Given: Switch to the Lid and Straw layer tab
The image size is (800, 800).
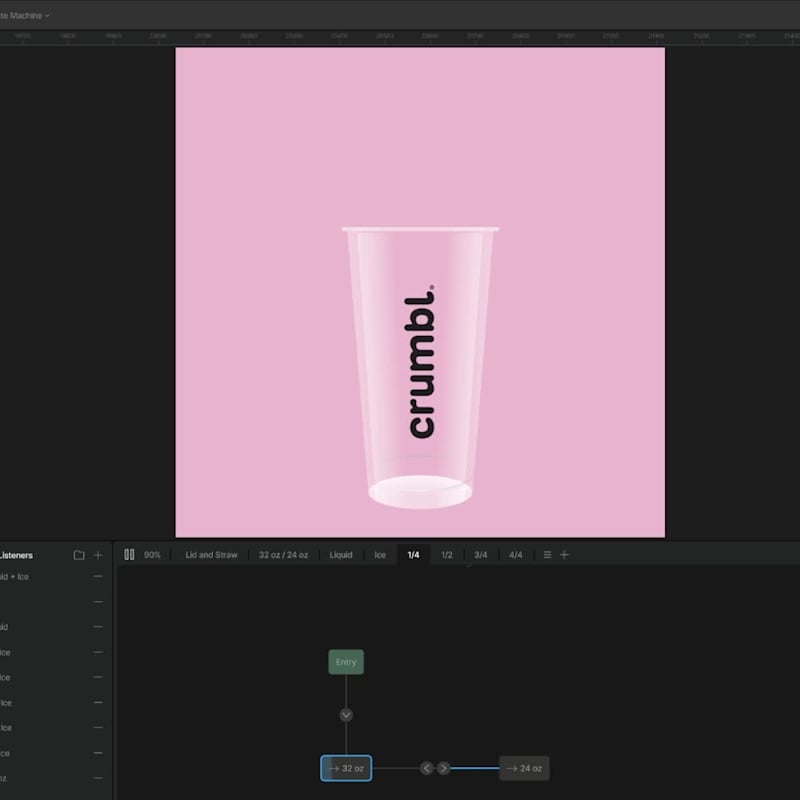Looking at the screenshot, I should click(x=211, y=555).
